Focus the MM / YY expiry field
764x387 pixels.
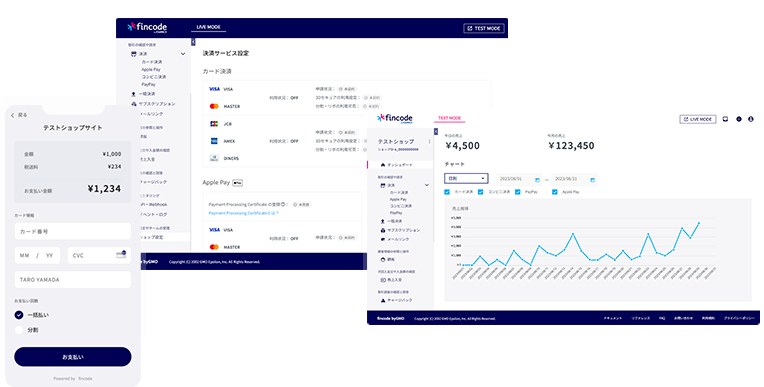[38, 255]
